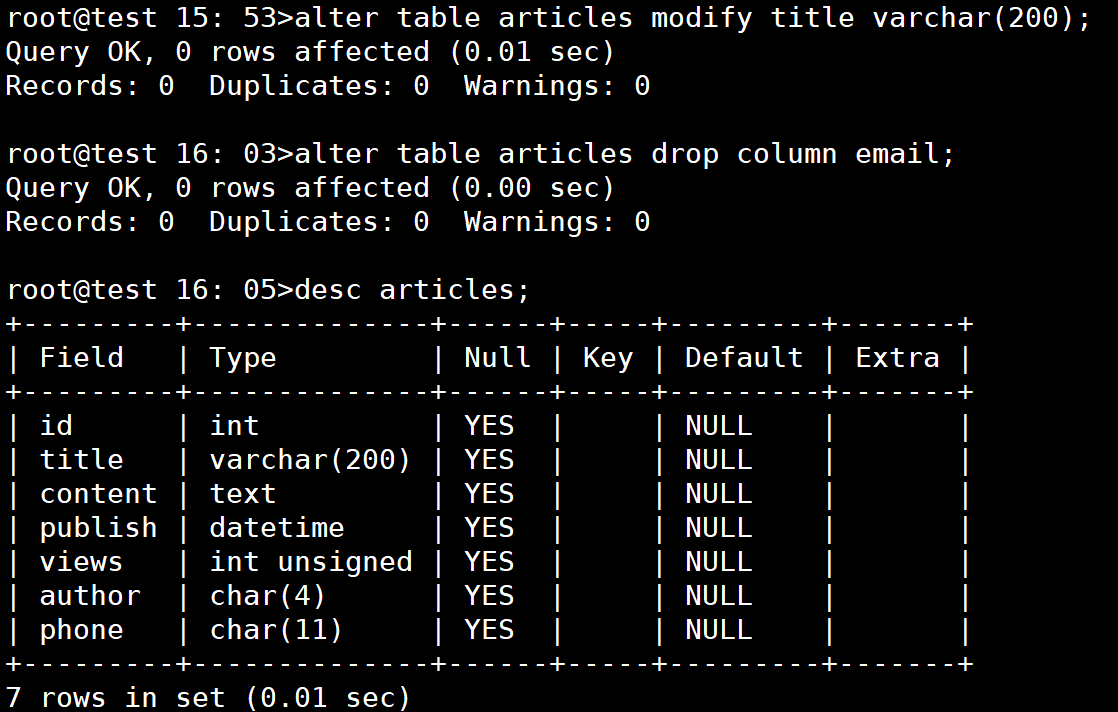Click the Type column header
1118x712 pixels.
(242, 358)
